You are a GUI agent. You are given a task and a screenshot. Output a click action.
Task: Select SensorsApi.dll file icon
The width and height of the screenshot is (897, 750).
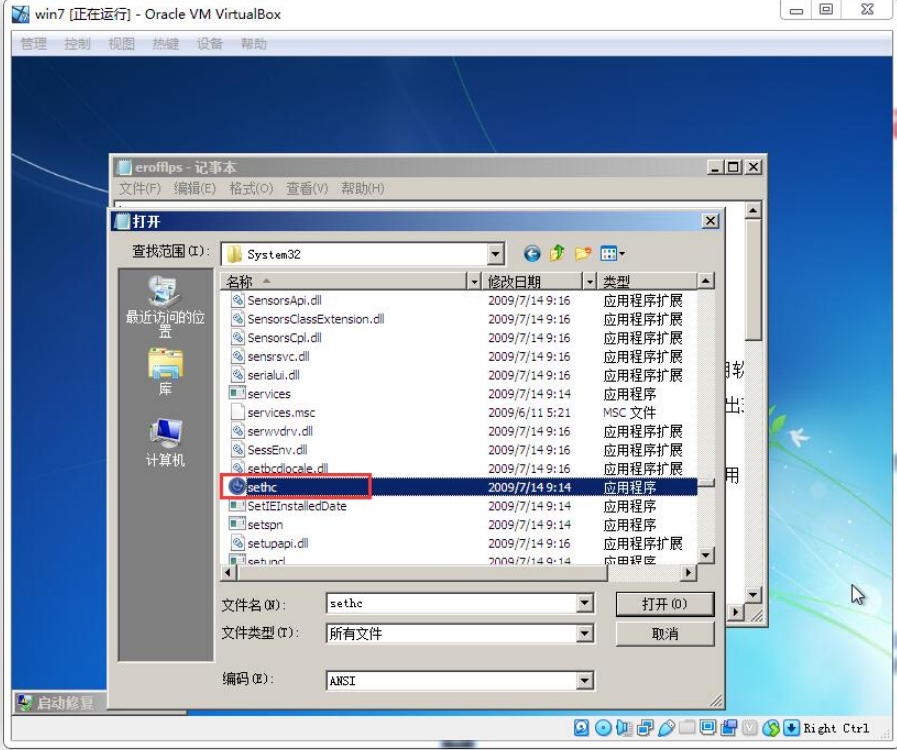pos(237,300)
